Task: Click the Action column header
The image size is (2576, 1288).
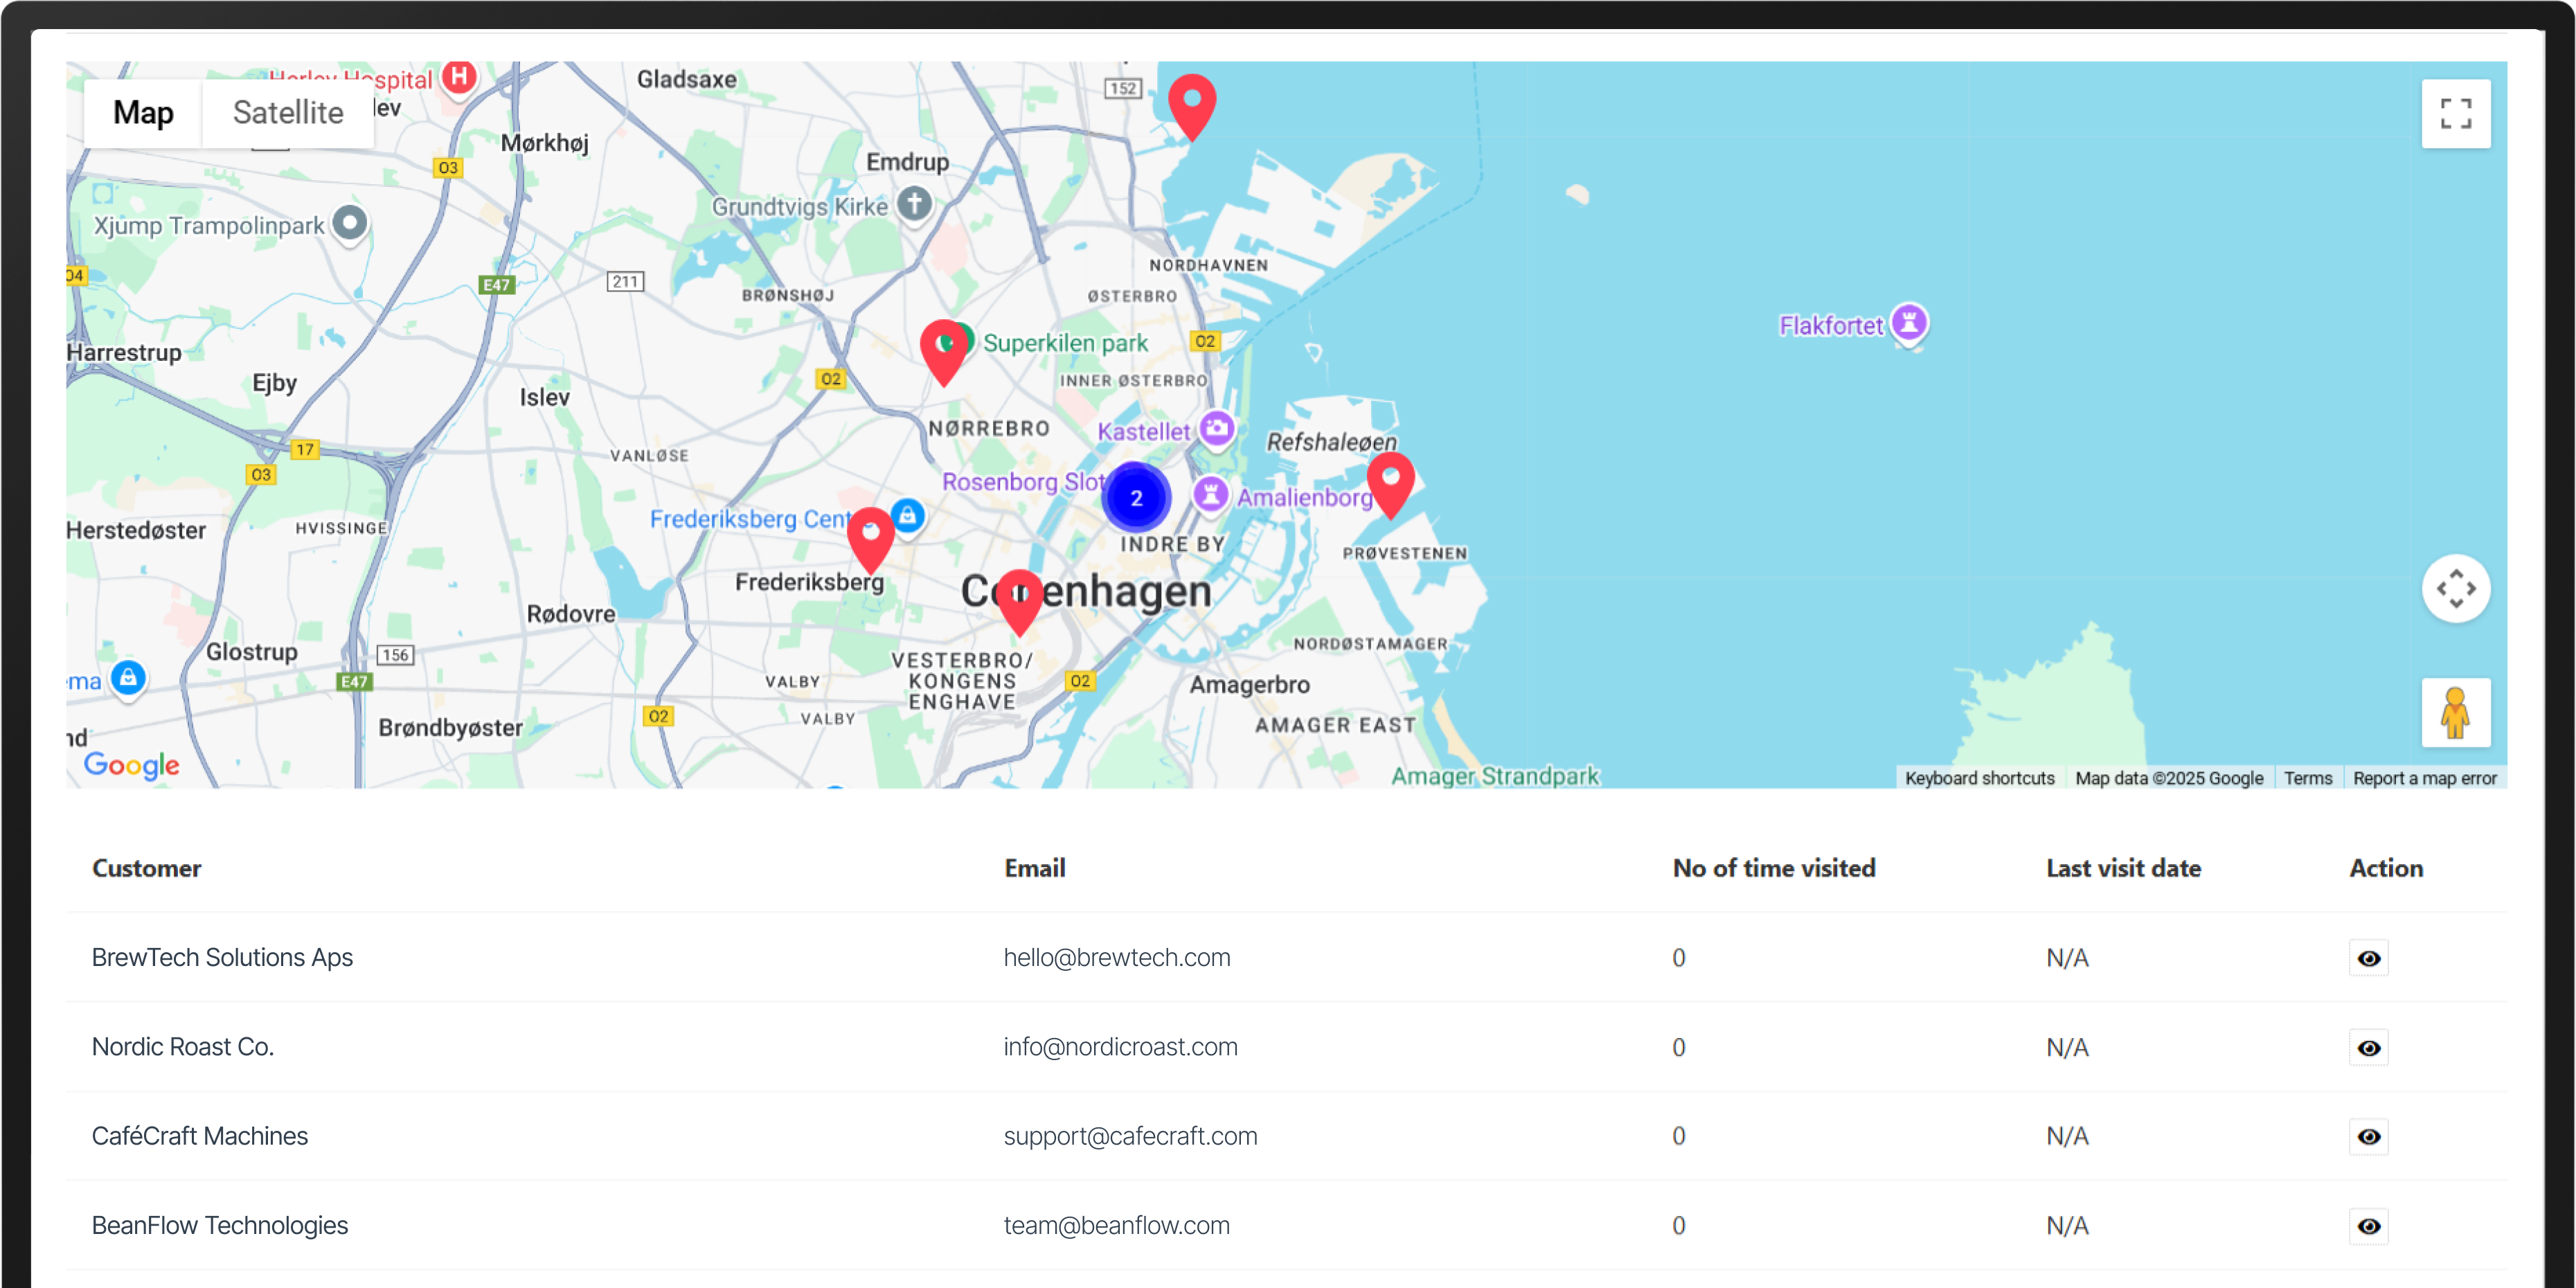Action: (x=2386, y=868)
